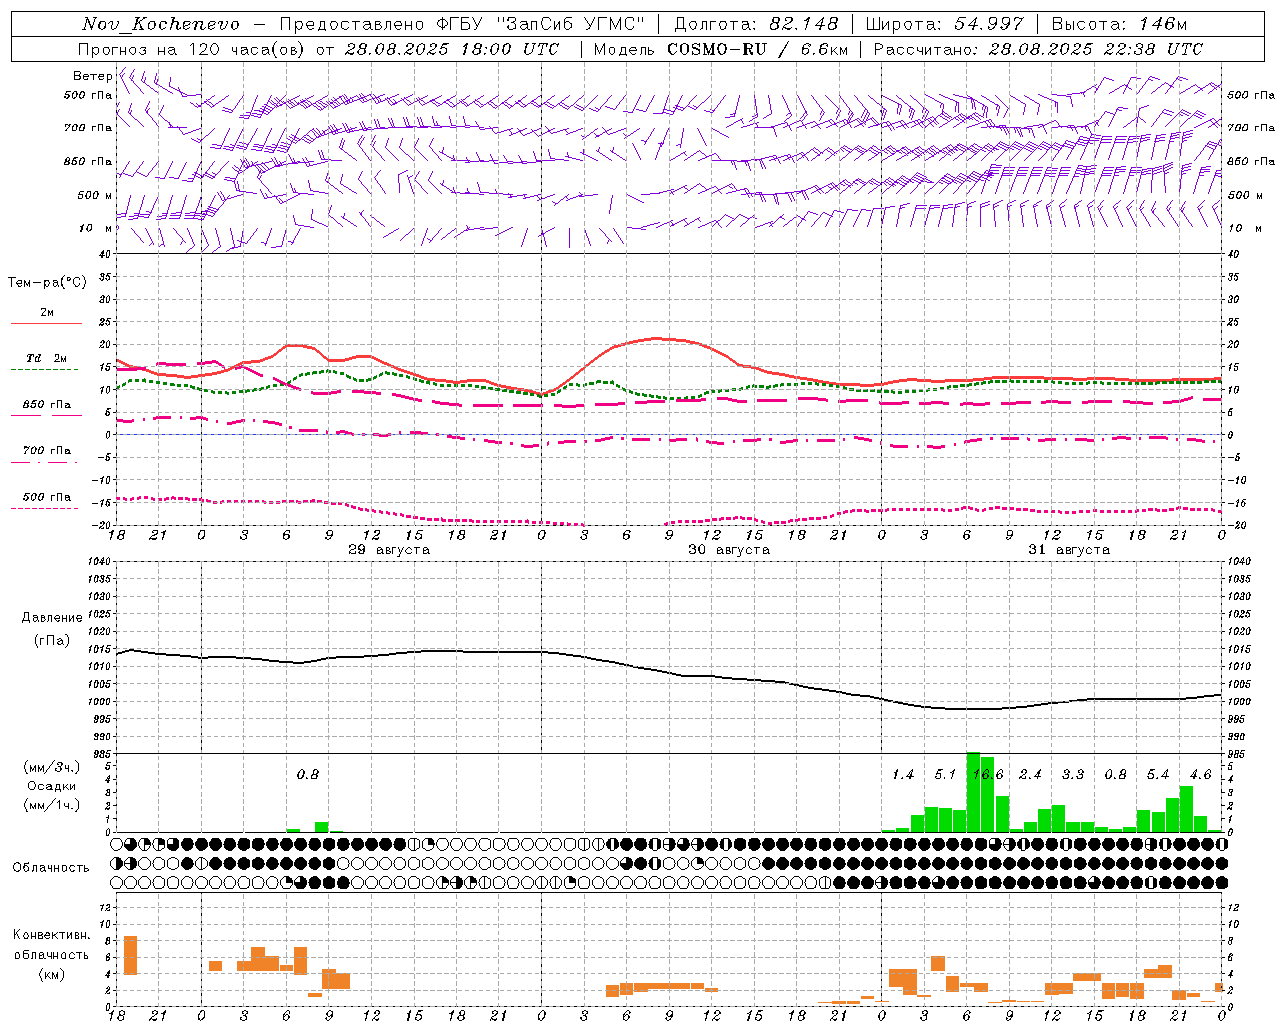The width and height of the screenshot is (1280, 1024).
Task: Click the 4.6 precipitation total value
Action: (x=1200, y=775)
